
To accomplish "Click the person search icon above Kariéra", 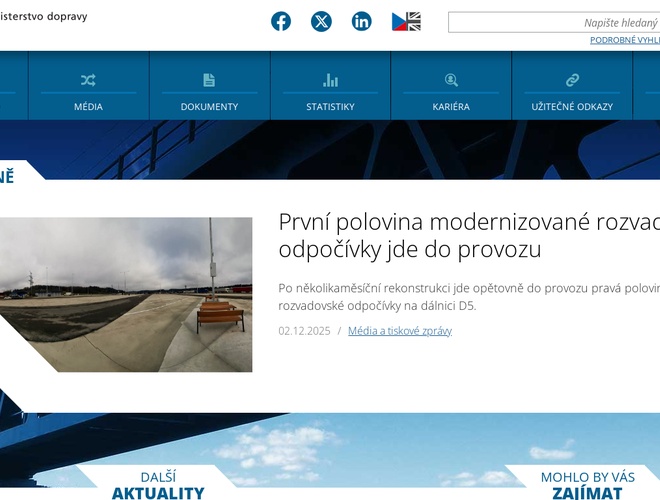I will tap(451, 80).
